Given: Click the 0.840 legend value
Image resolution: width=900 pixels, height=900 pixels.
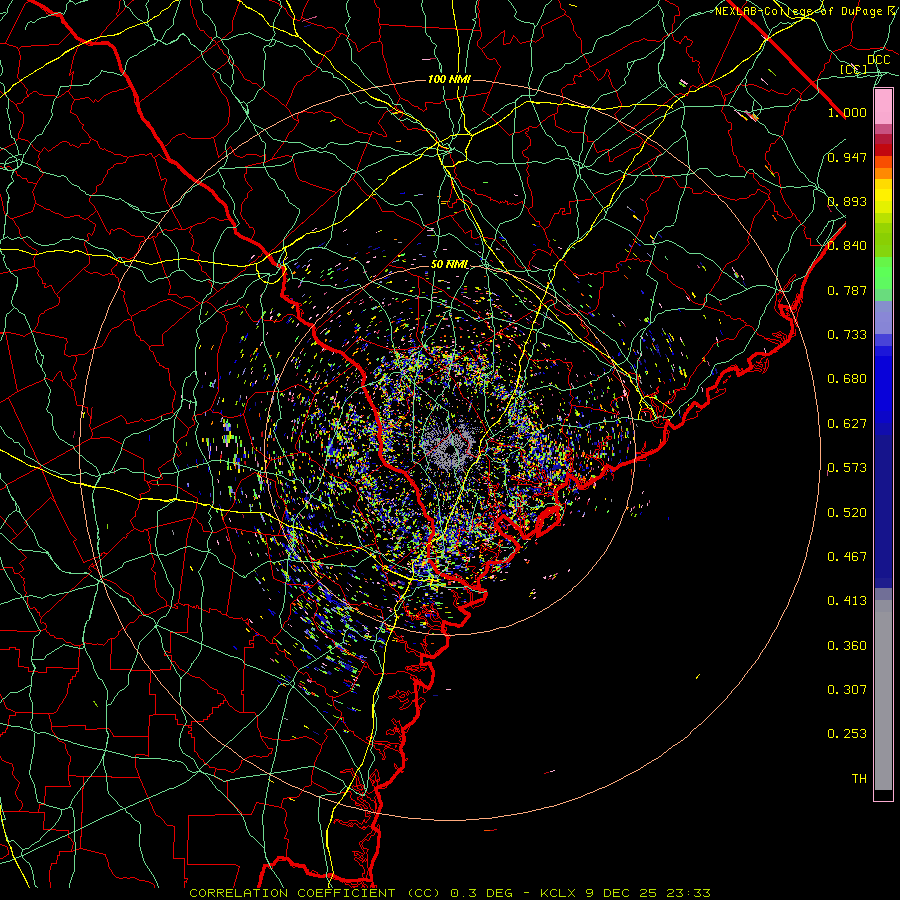Looking at the screenshot, I should tap(847, 246).
